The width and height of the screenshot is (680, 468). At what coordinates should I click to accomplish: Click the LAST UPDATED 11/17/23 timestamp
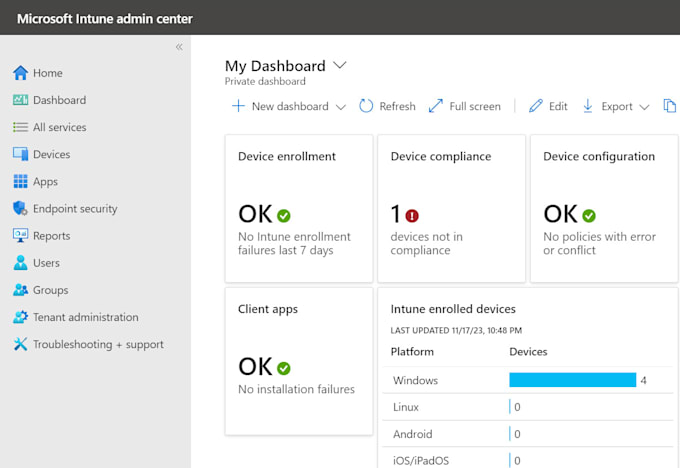point(456,331)
